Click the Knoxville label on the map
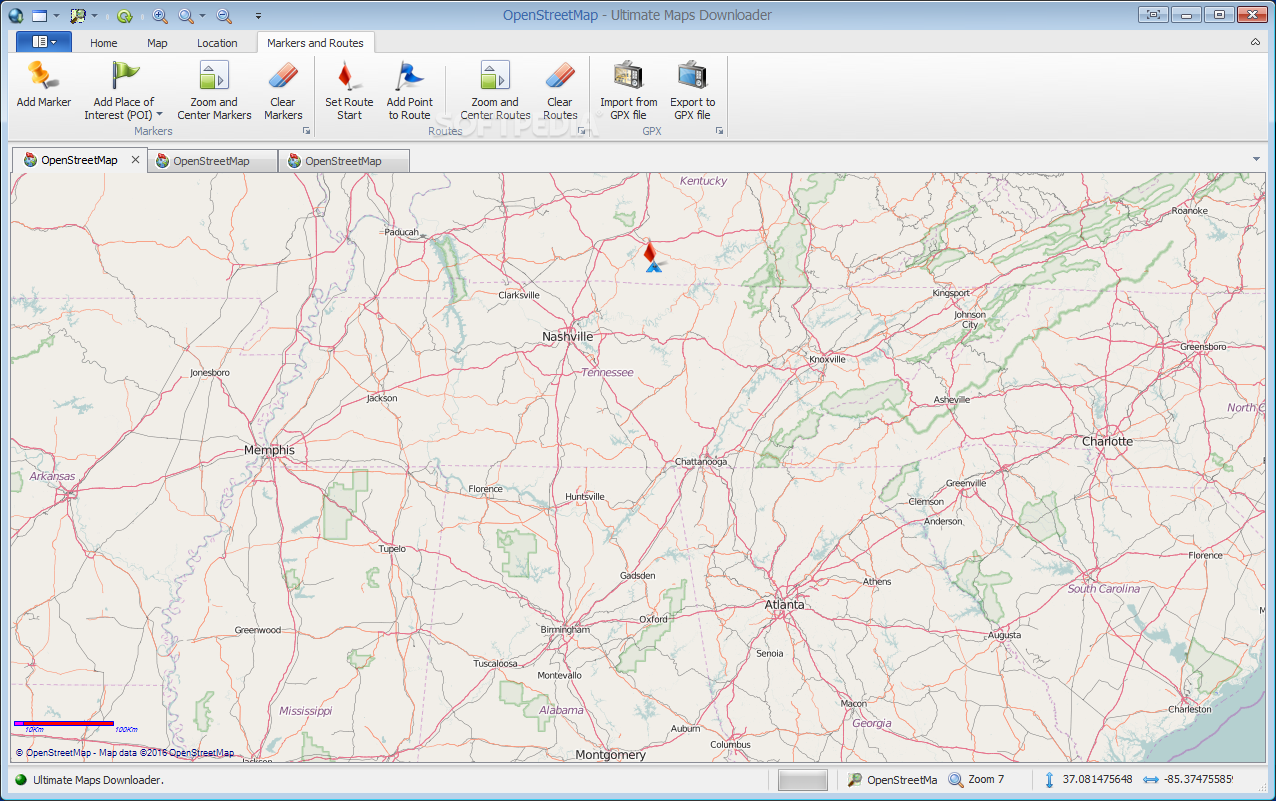Viewport: 1276px width, 801px height. tap(827, 359)
